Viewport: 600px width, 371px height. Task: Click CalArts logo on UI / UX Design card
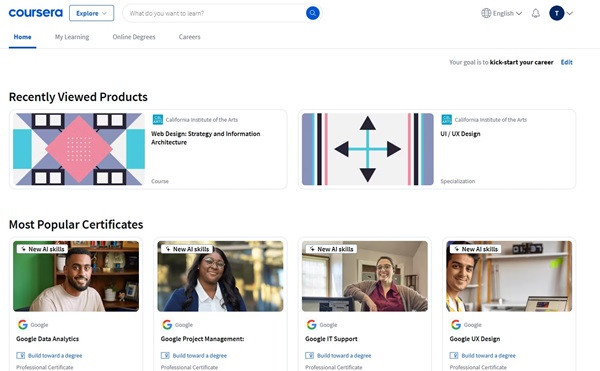point(447,119)
